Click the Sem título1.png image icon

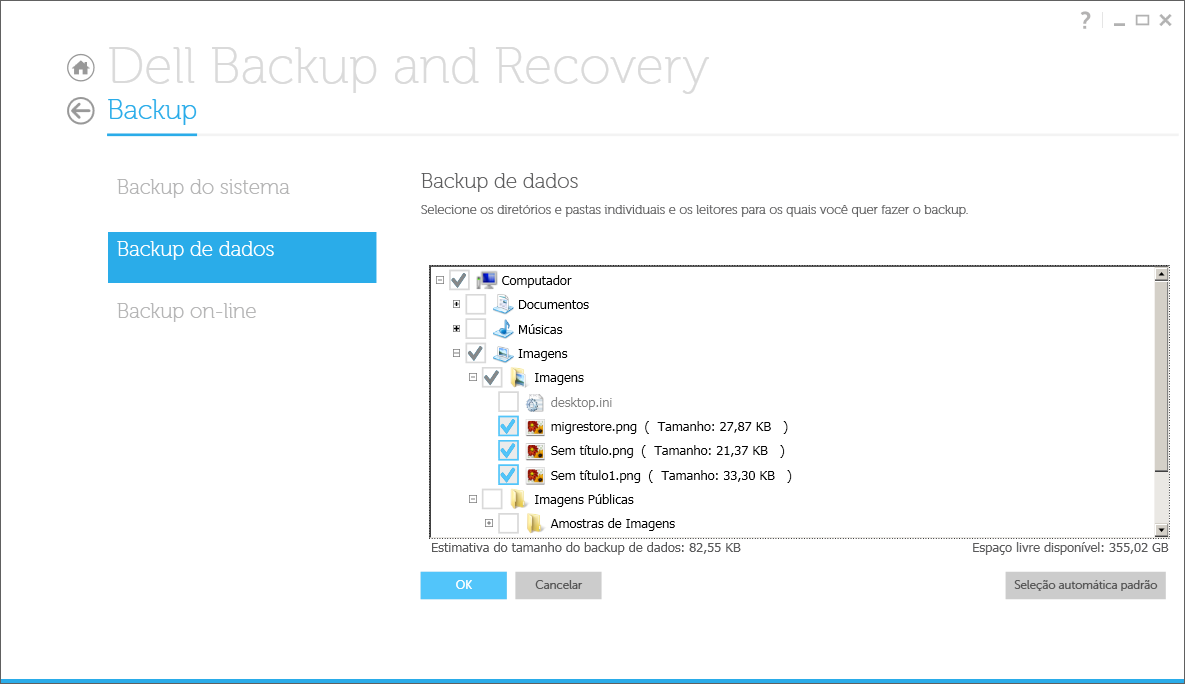pos(535,475)
